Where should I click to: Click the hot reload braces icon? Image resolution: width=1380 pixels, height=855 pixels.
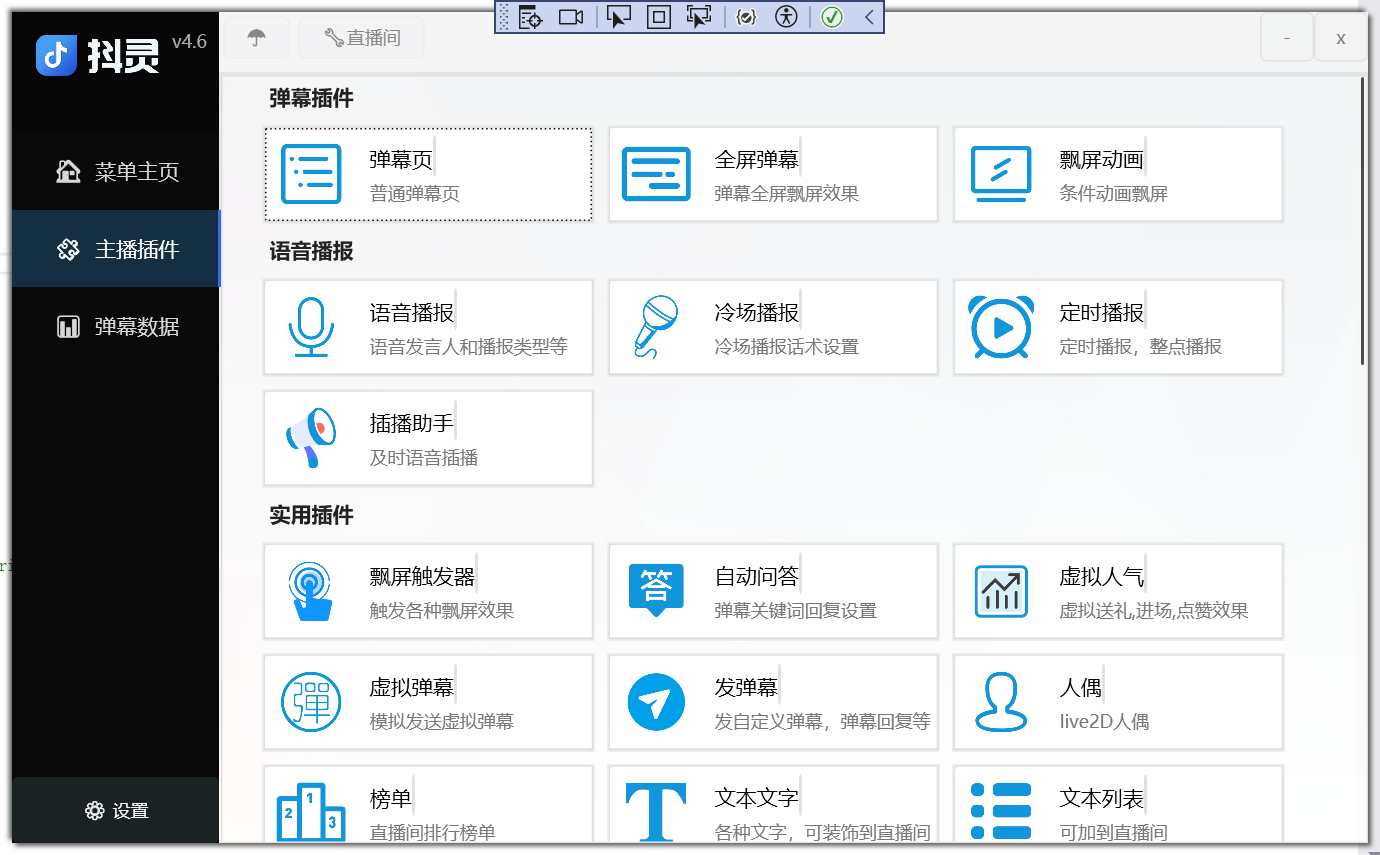click(x=746, y=16)
